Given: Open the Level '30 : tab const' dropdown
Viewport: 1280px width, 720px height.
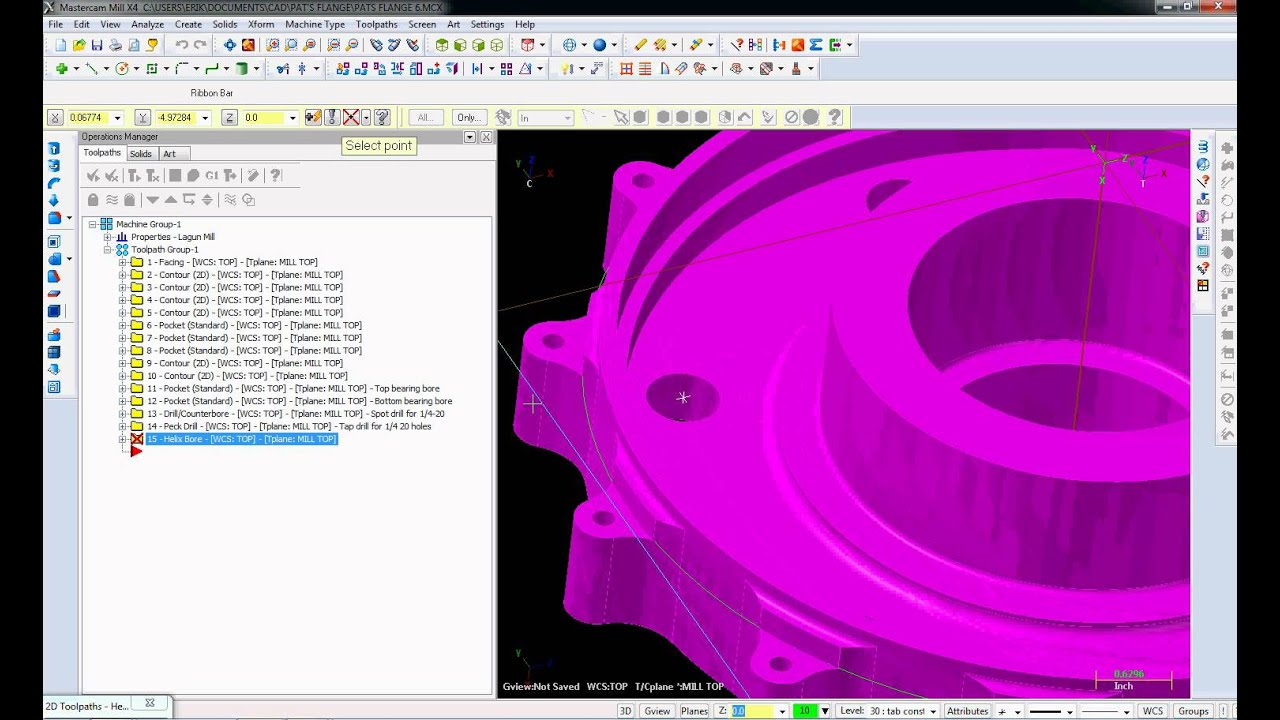Looking at the screenshot, I should [932, 711].
